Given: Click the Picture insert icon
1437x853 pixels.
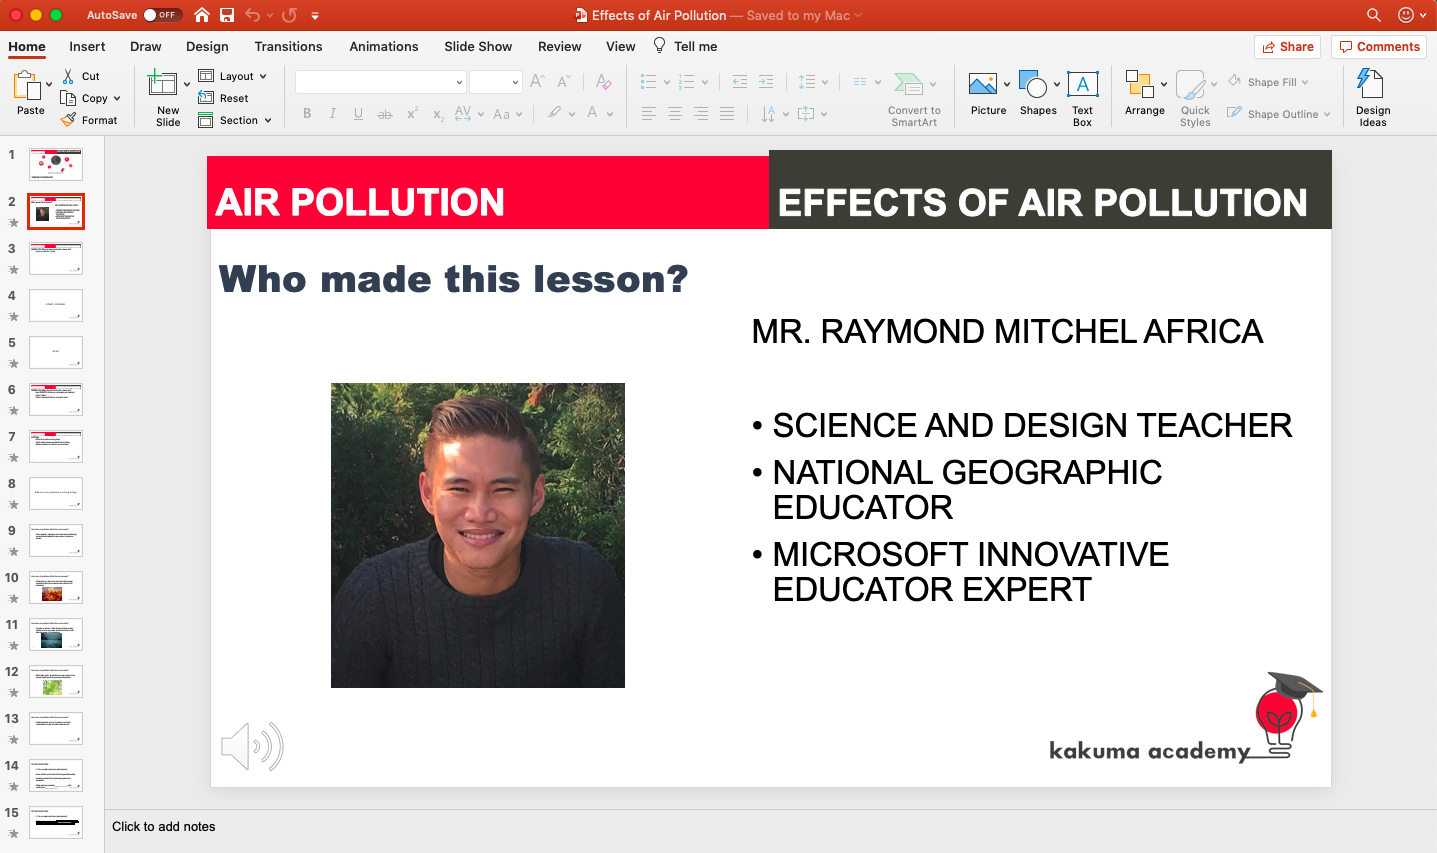Looking at the screenshot, I should [983, 86].
